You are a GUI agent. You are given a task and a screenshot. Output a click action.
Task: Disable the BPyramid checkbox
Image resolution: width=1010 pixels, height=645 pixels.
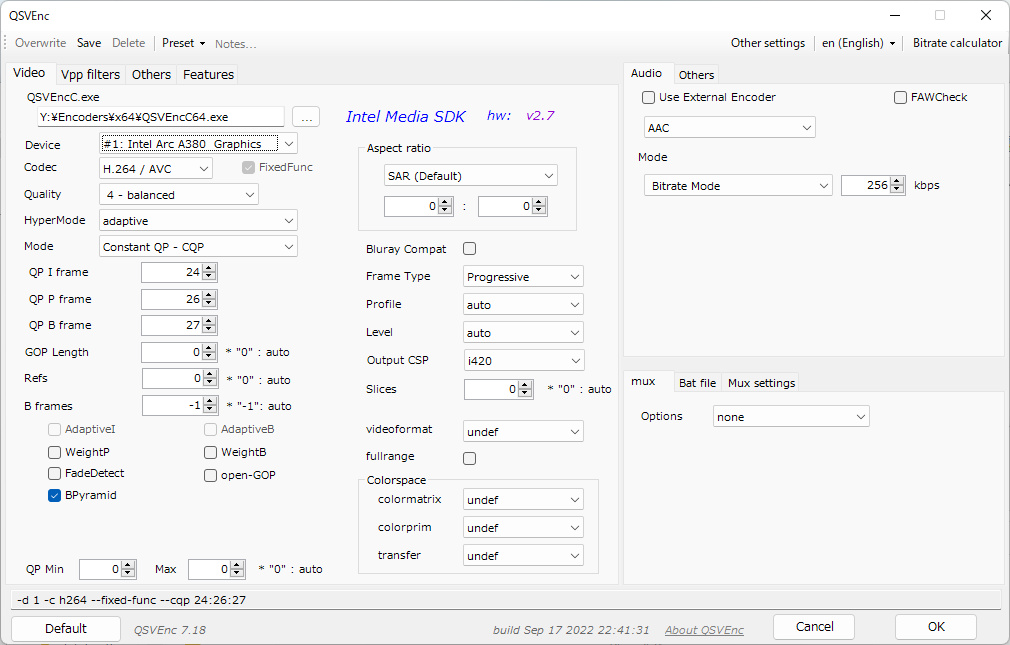pos(55,496)
